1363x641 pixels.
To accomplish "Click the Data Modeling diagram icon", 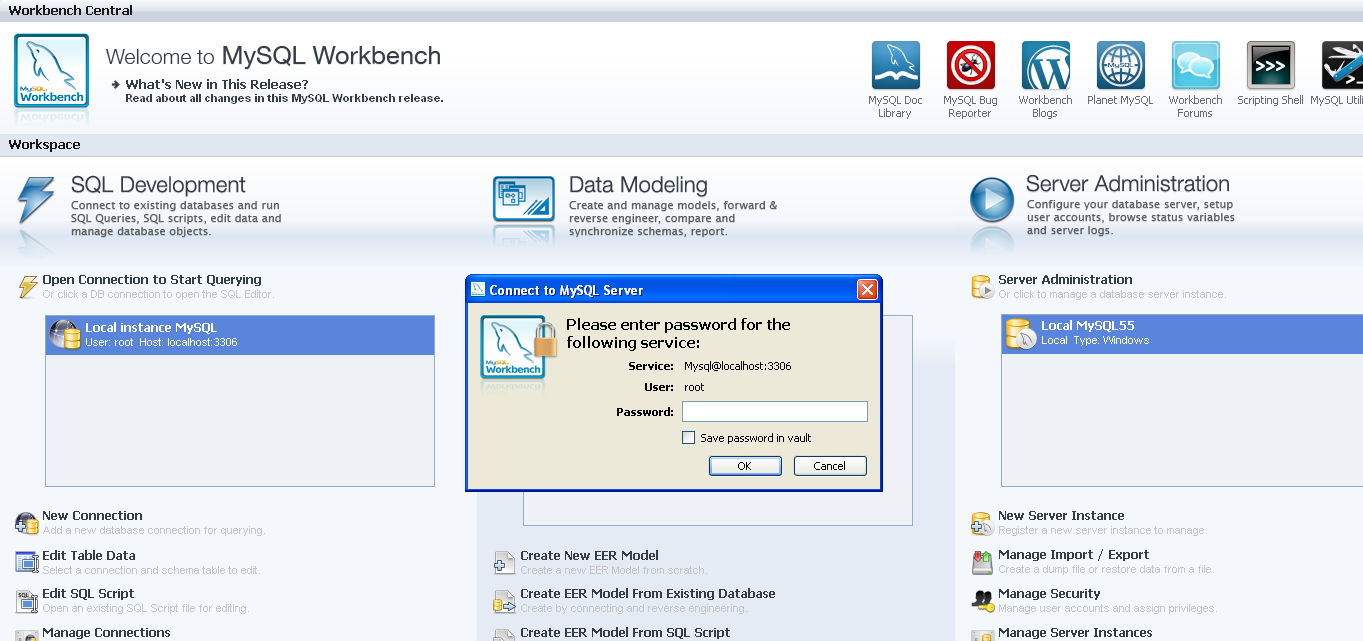I will tap(524, 199).
